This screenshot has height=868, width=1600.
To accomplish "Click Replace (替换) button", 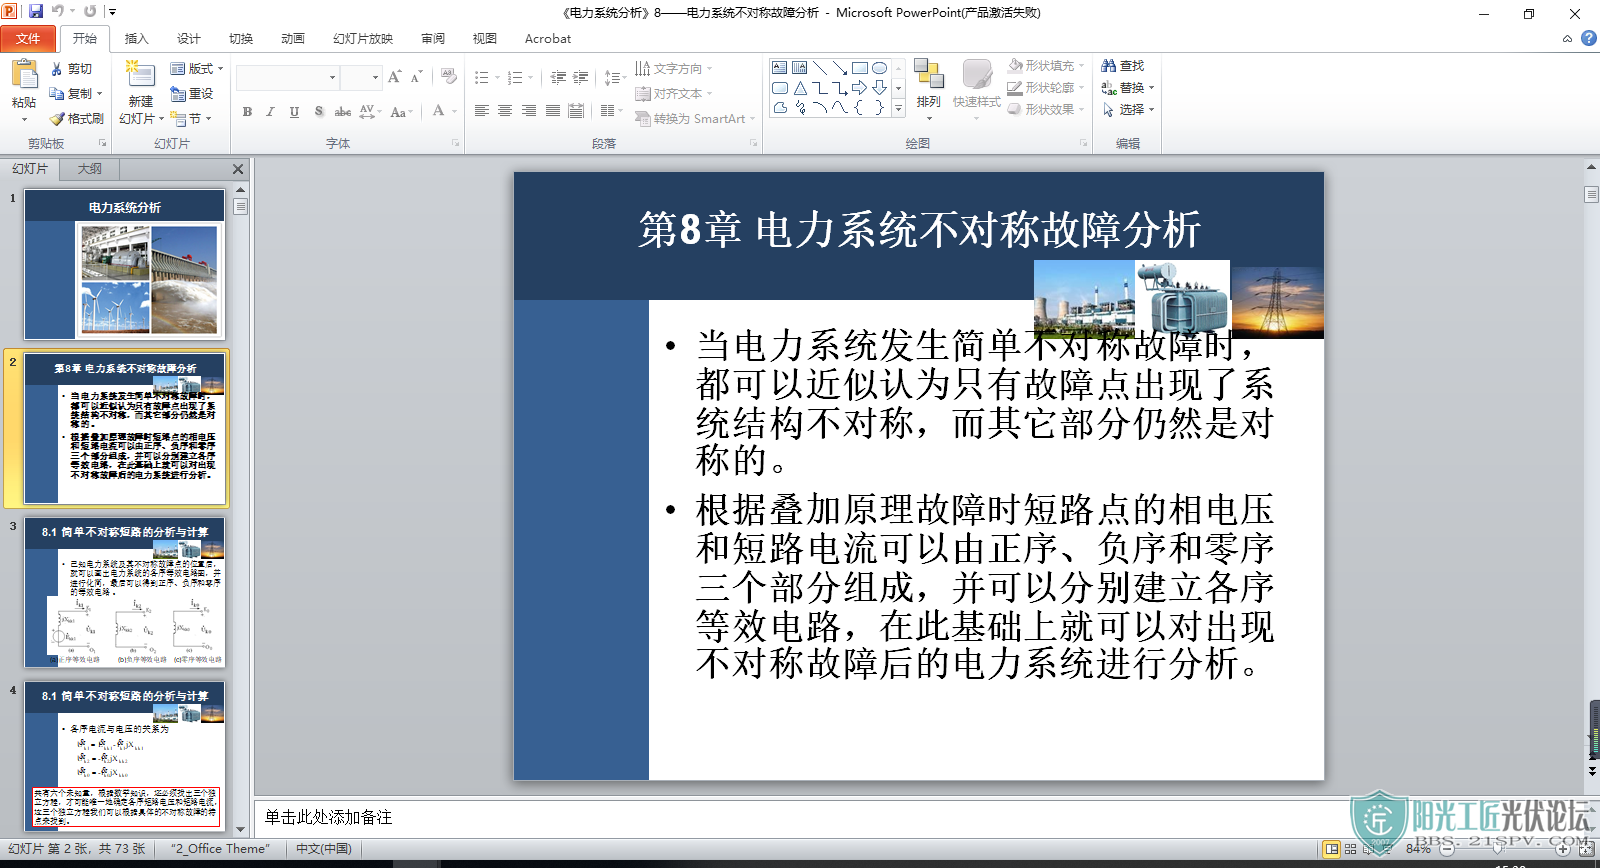I will click(x=1128, y=87).
